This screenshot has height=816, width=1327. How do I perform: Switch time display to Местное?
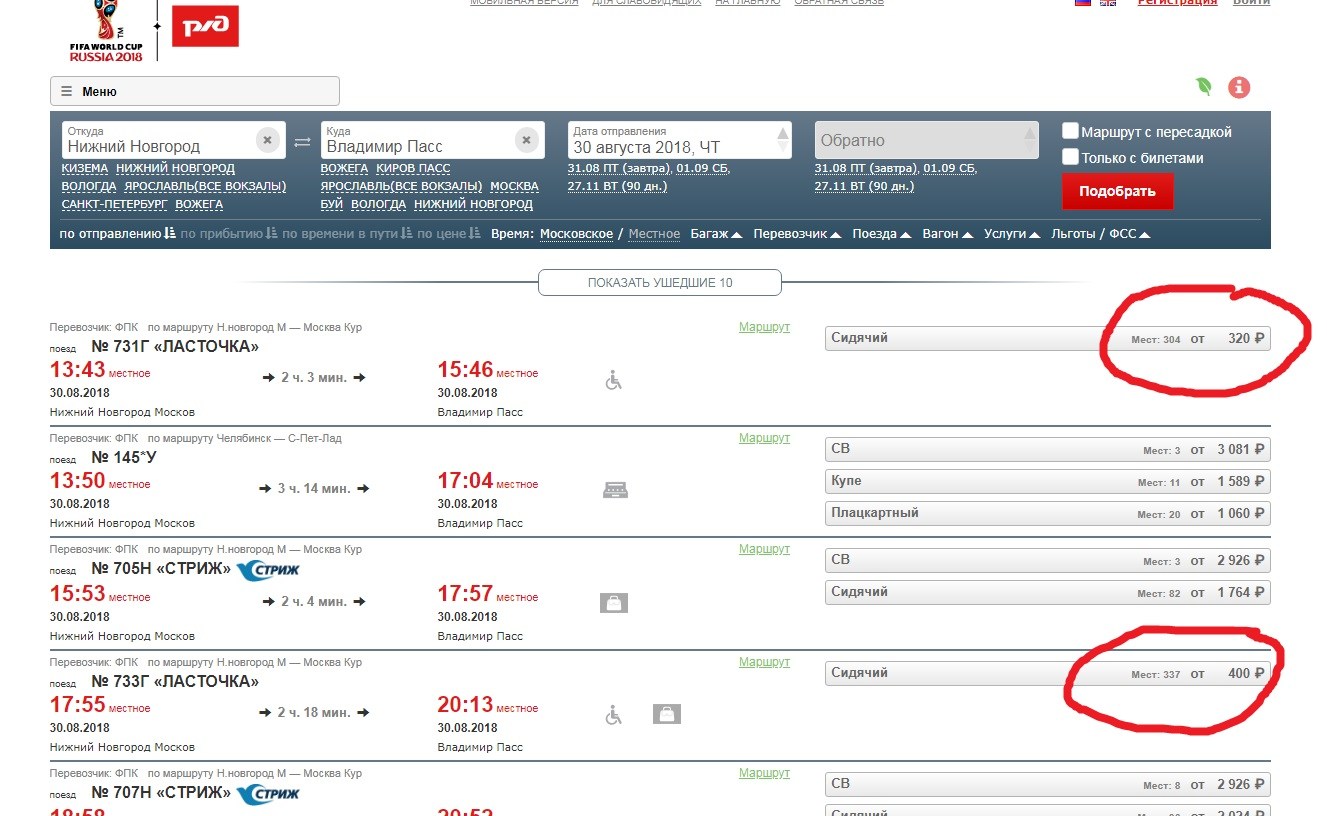pyautogui.click(x=654, y=234)
